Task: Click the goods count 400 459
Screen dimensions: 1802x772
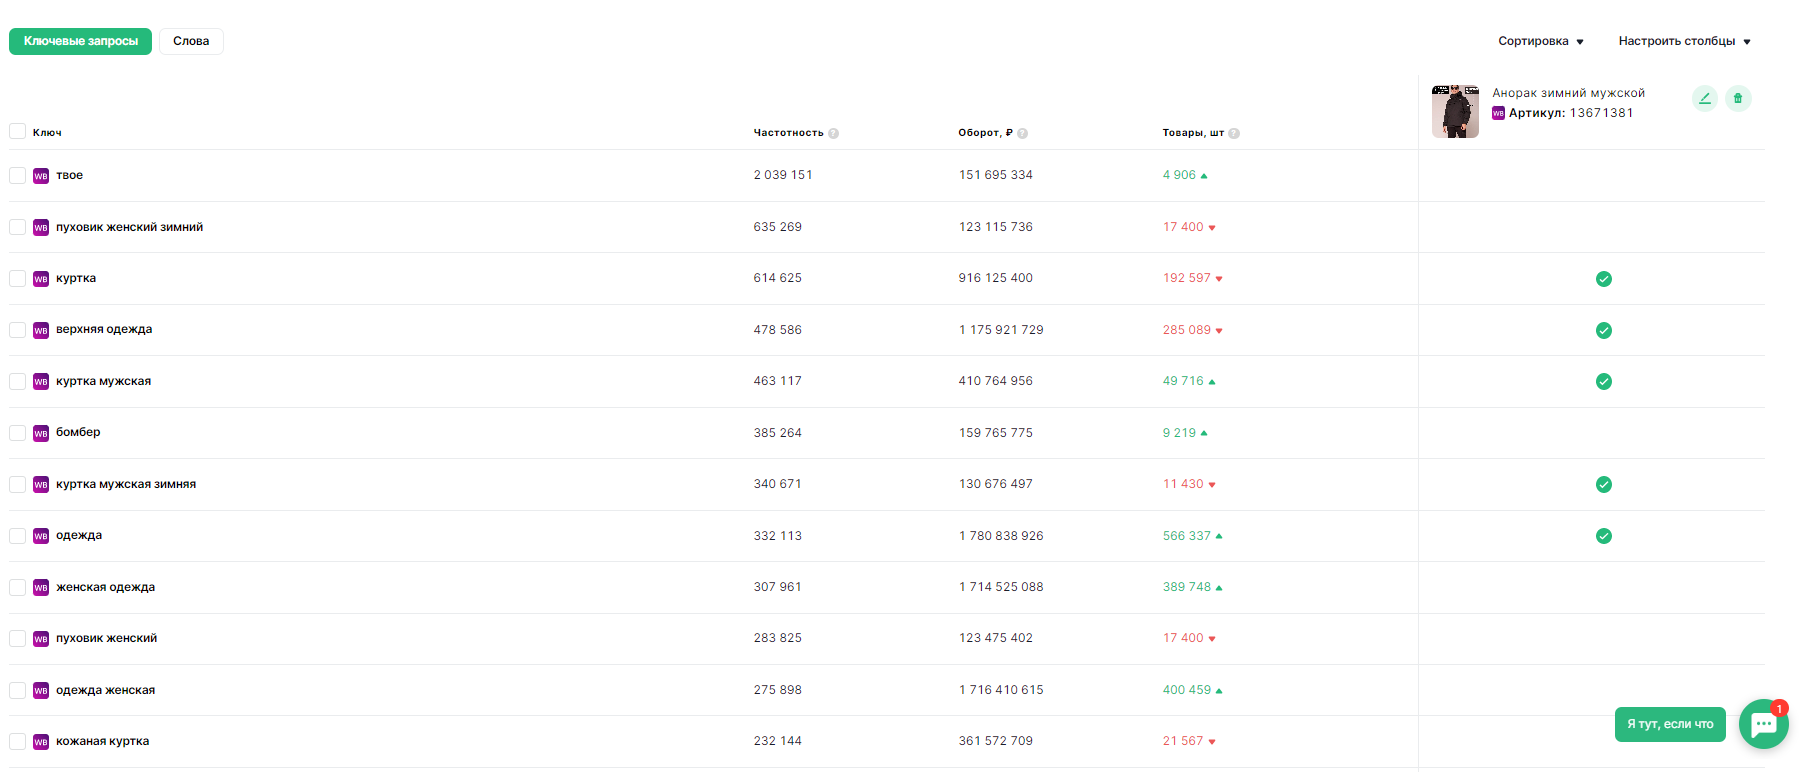Action: (x=1186, y=690)
